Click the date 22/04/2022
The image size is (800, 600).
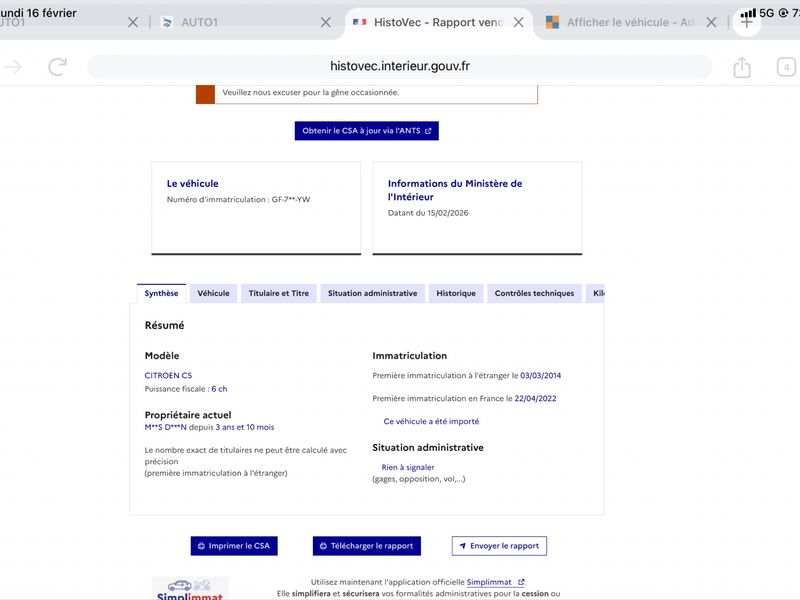[x=535, y=398]
